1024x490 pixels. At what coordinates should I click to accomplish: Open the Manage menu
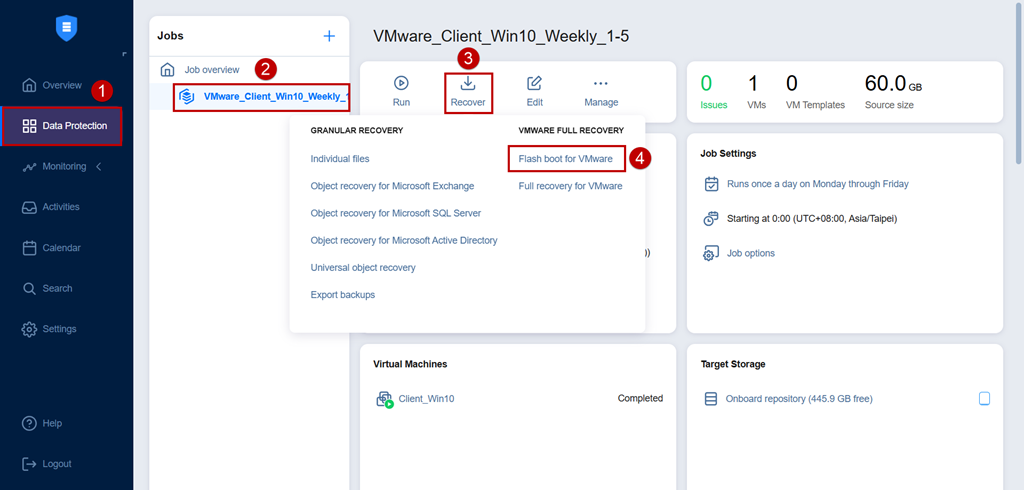click(601, 91)
